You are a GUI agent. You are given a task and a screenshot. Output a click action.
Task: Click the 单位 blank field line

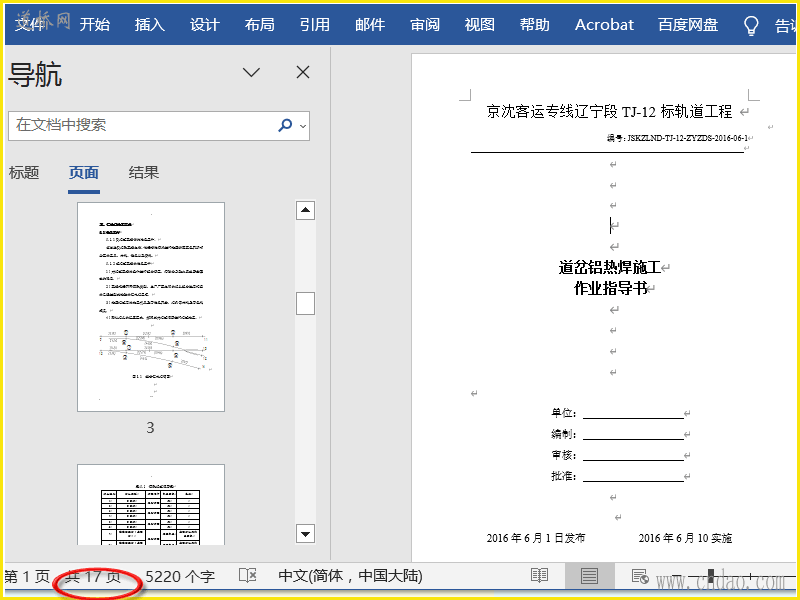[x=633, y=413]
